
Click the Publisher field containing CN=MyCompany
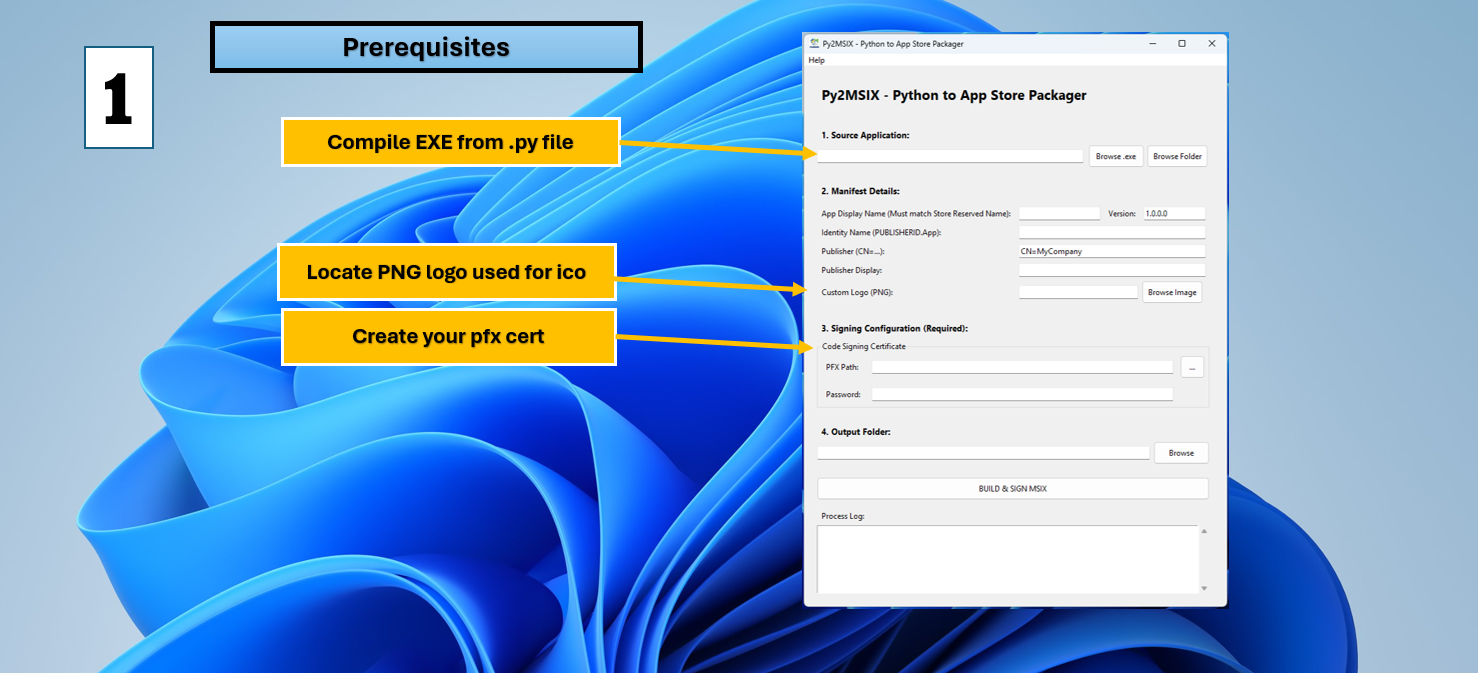1111,251
